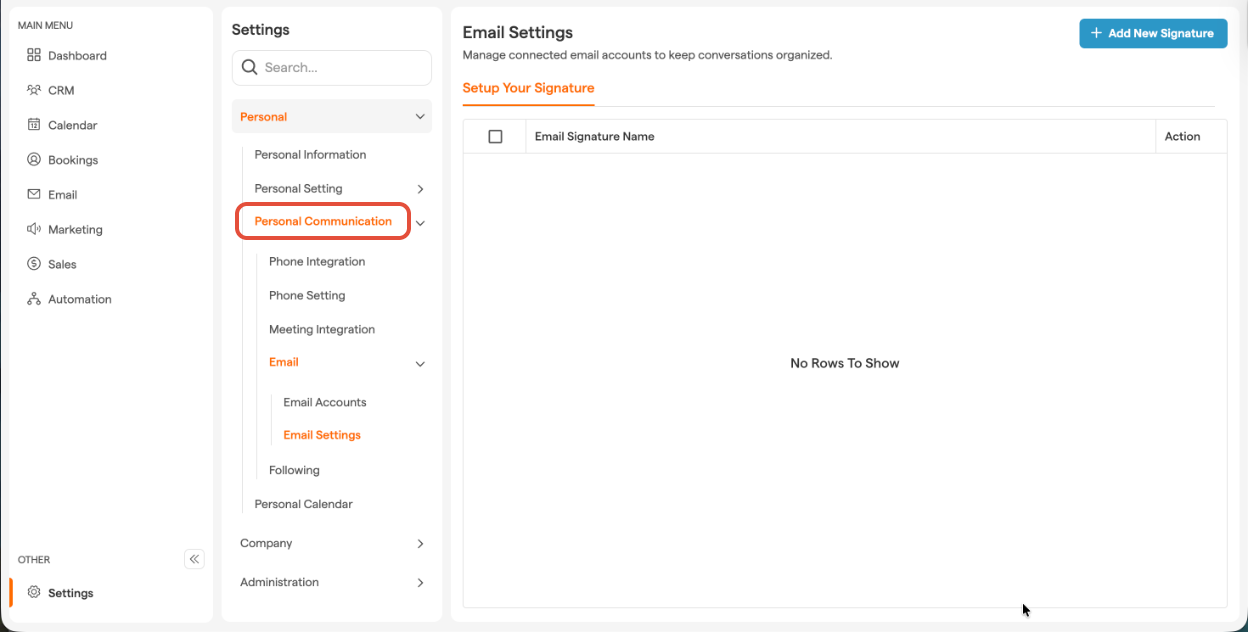Collapse the Personal section chevron
1248x632 pixels.
pyautogui.click(x=420, y=117)
